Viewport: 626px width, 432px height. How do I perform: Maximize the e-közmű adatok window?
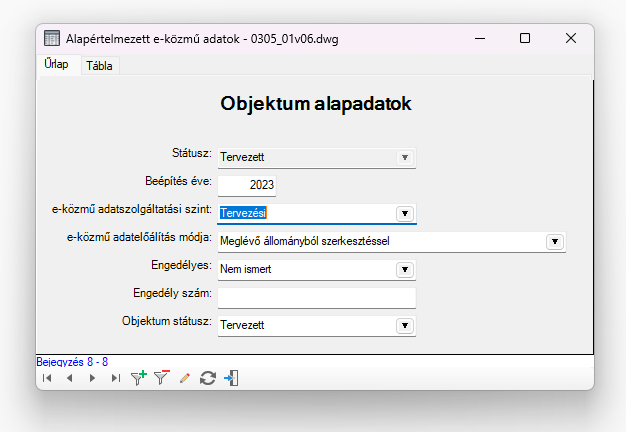pos(525,38)
